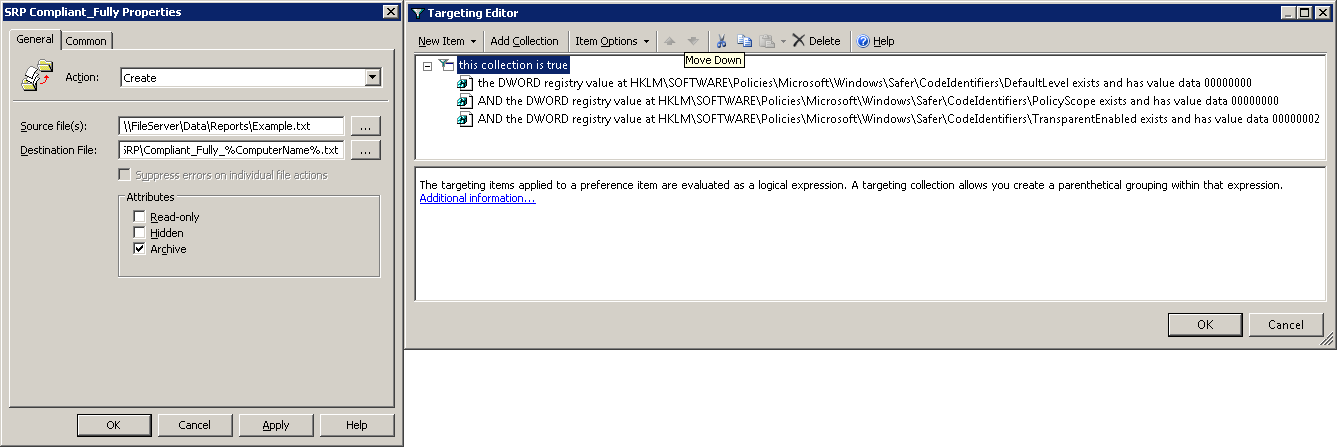This screenshot has height=447, width=1337.
Task: Open the Item Options menu
Action: point(612,41)
